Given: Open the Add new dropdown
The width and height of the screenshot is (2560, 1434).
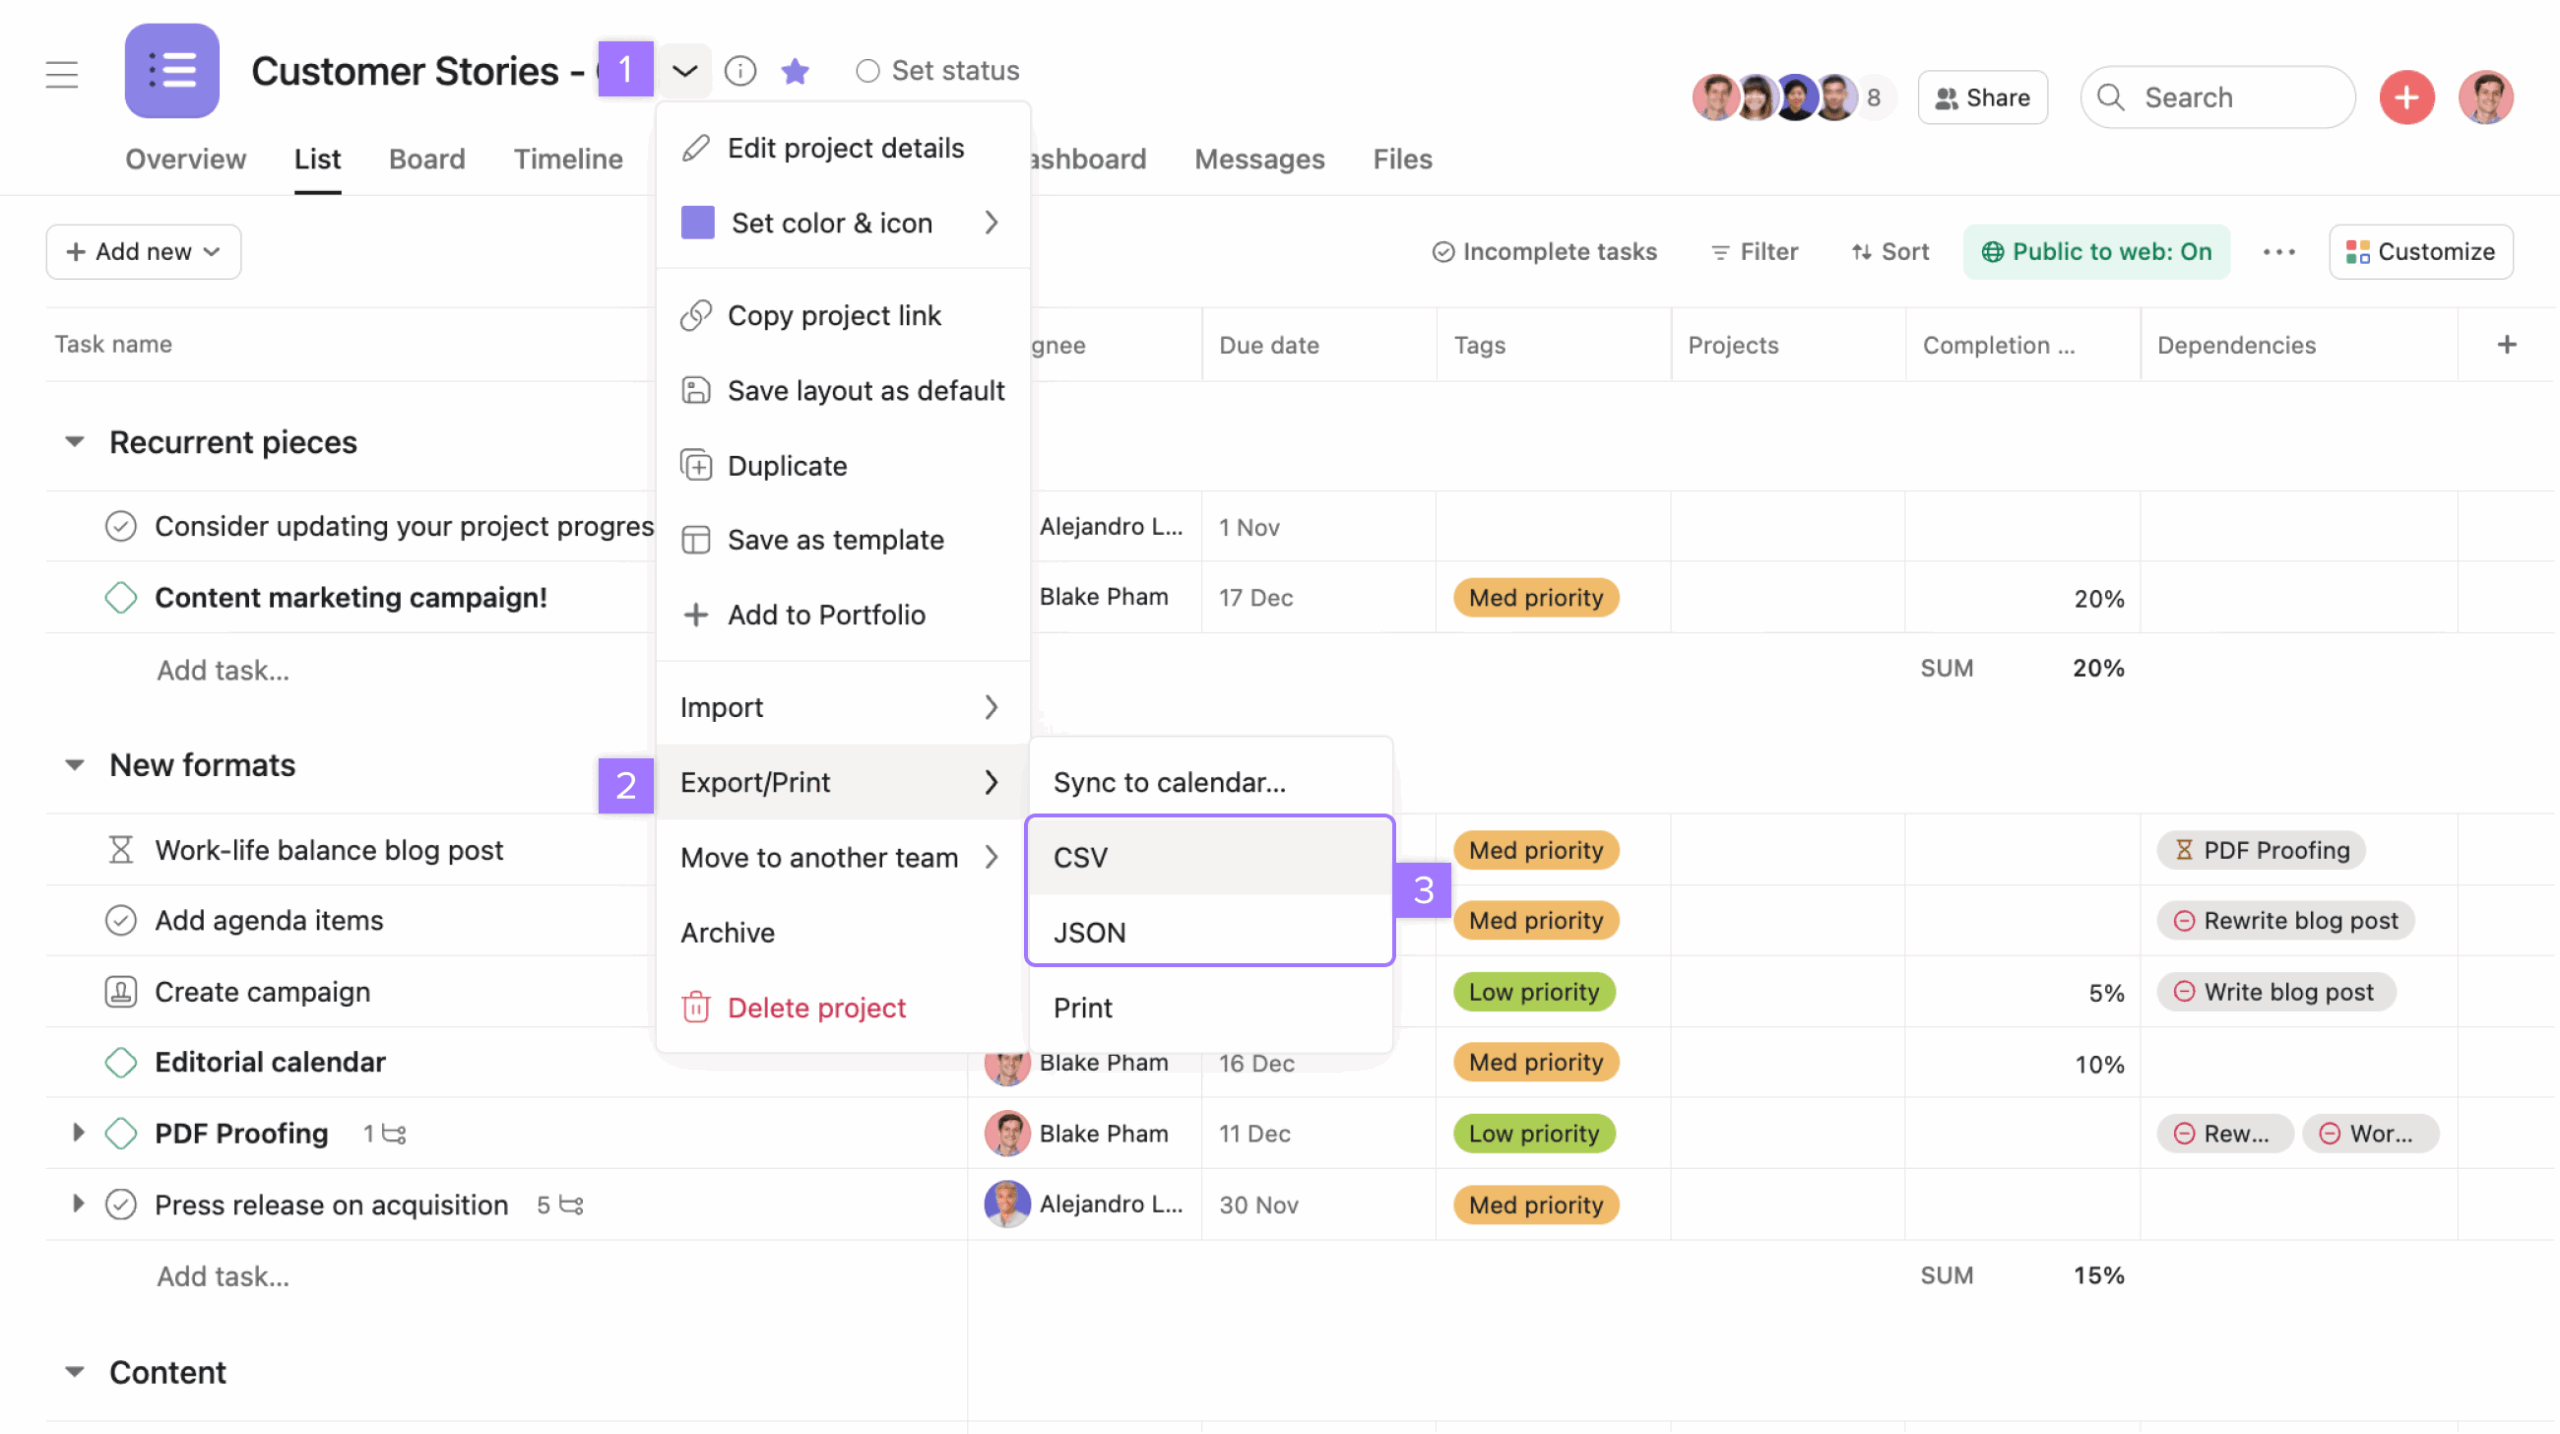Looking at the screenshot, I should click(143, 252).
